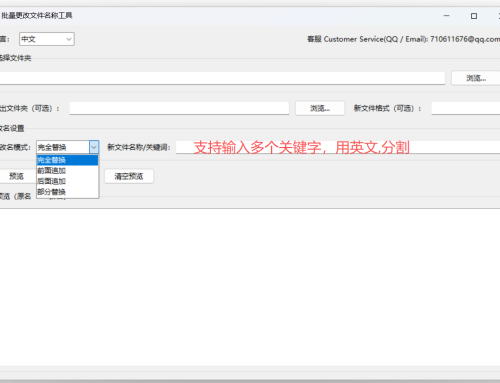Viewport: 500px width, 383px height.
Task: Choose 前面追加 from the rename mode list
Action: [67, 171]
